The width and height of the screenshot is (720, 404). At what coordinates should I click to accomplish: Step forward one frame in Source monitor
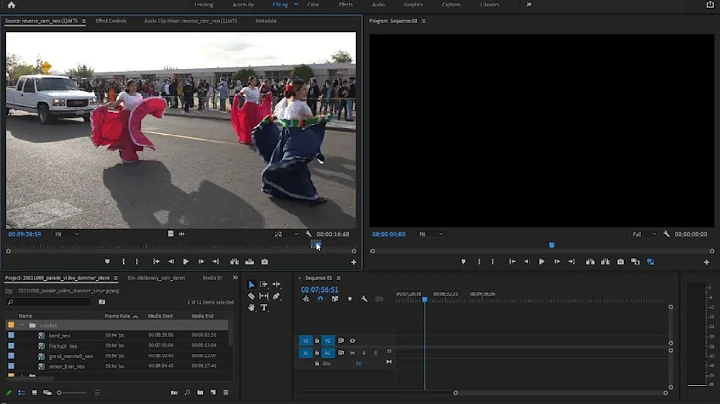pos(201,262)
